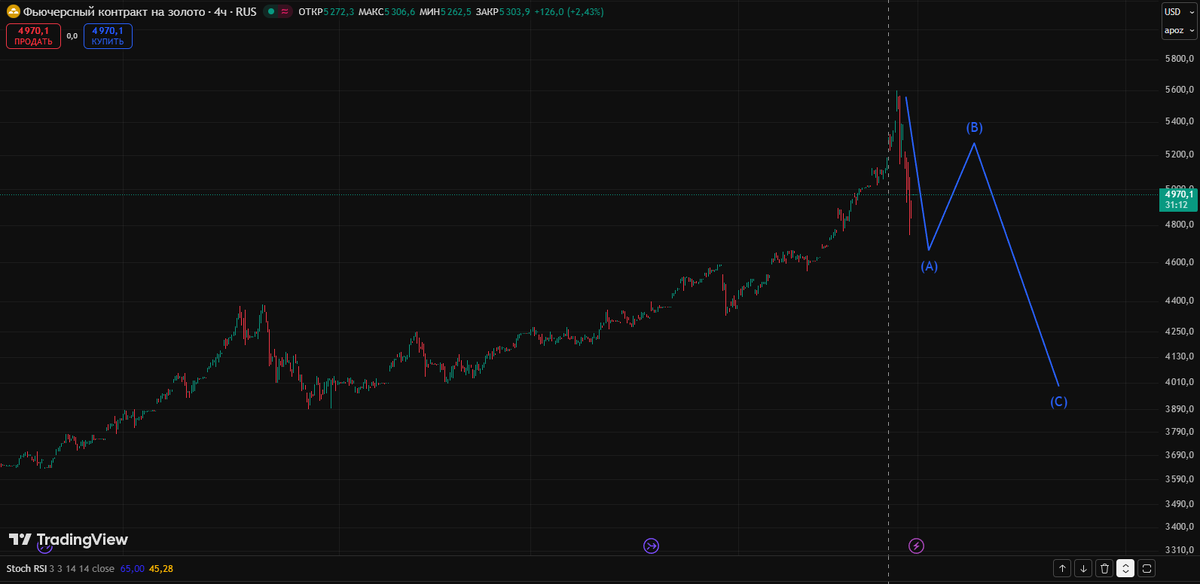This screenshot has width=1200, height=584.
Task: Select the (B) wave label
Action: (974, 127)
